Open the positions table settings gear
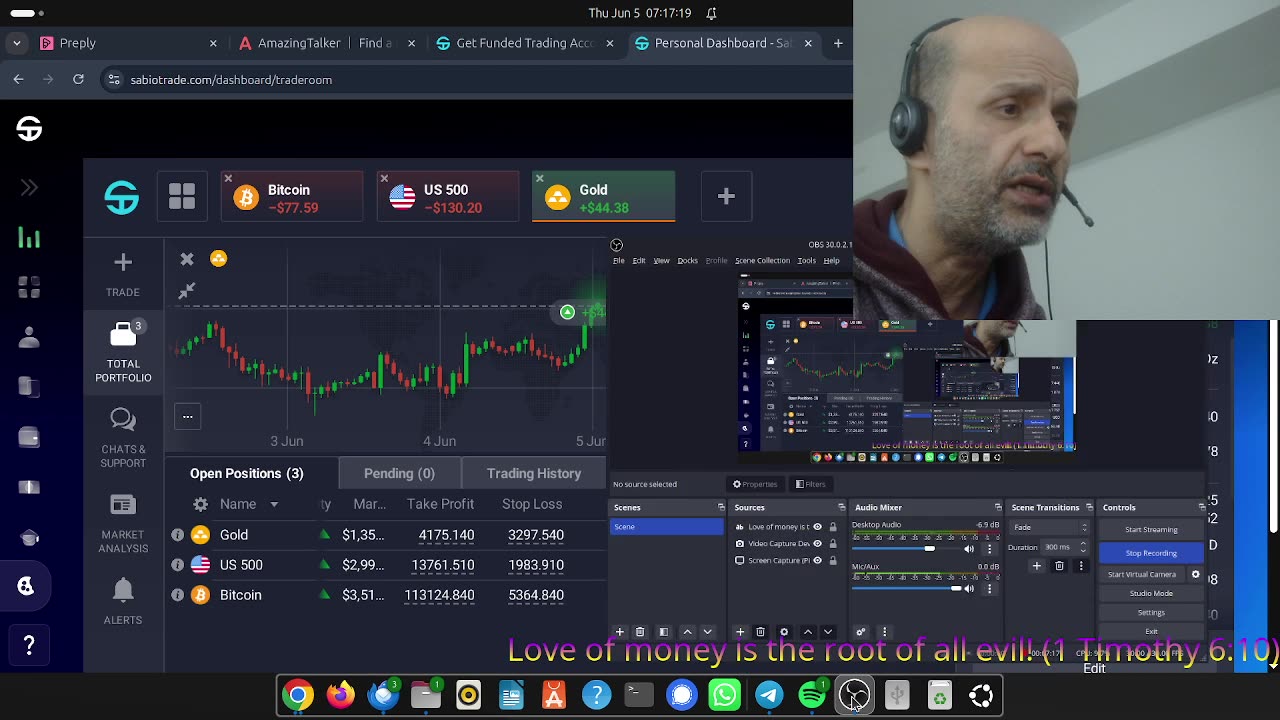This screenshot has height=720, width=1280. click(x=200, y=504)
